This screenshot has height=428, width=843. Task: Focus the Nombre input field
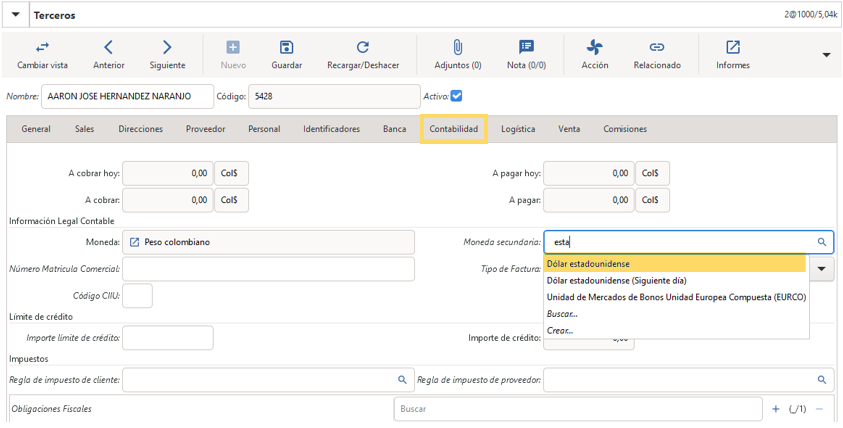tap(127, 97)
